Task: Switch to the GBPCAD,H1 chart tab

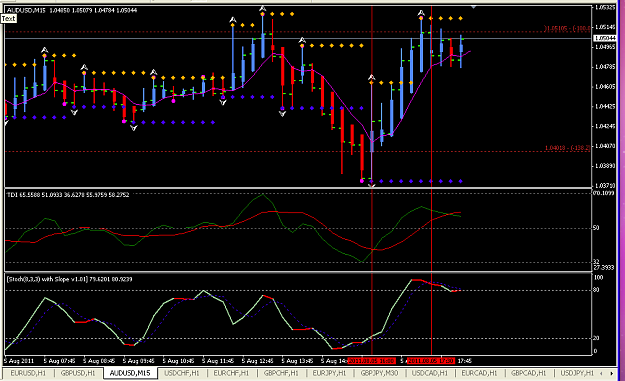Action: point(529,373)
